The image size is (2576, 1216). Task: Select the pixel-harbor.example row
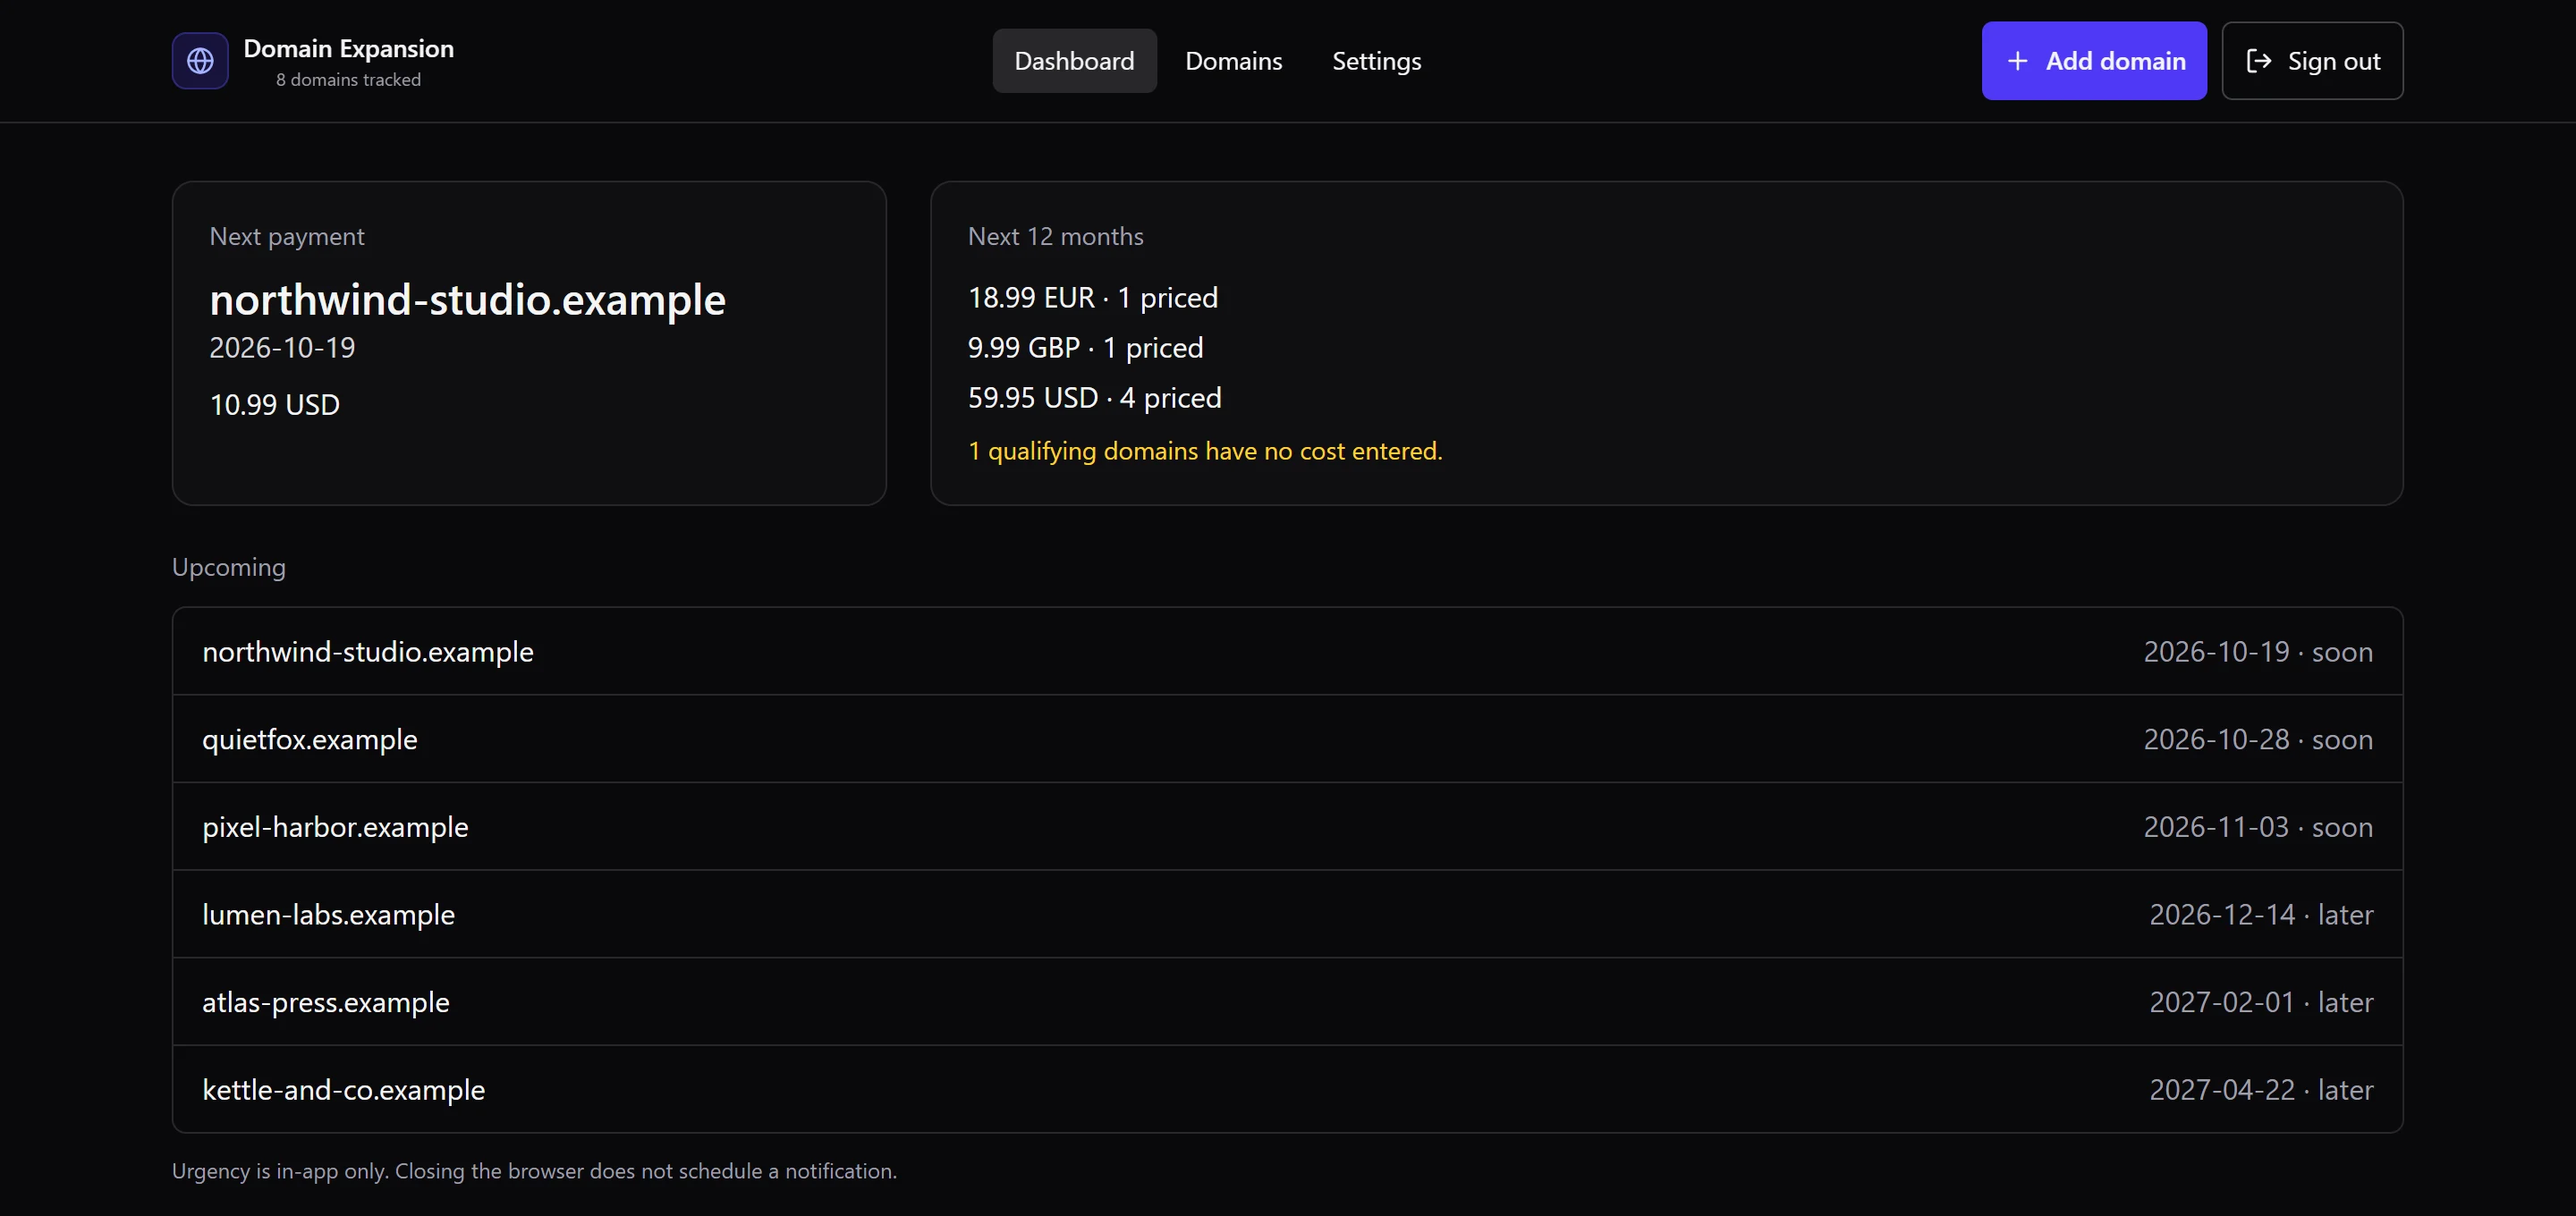[x=1287, y=826]
